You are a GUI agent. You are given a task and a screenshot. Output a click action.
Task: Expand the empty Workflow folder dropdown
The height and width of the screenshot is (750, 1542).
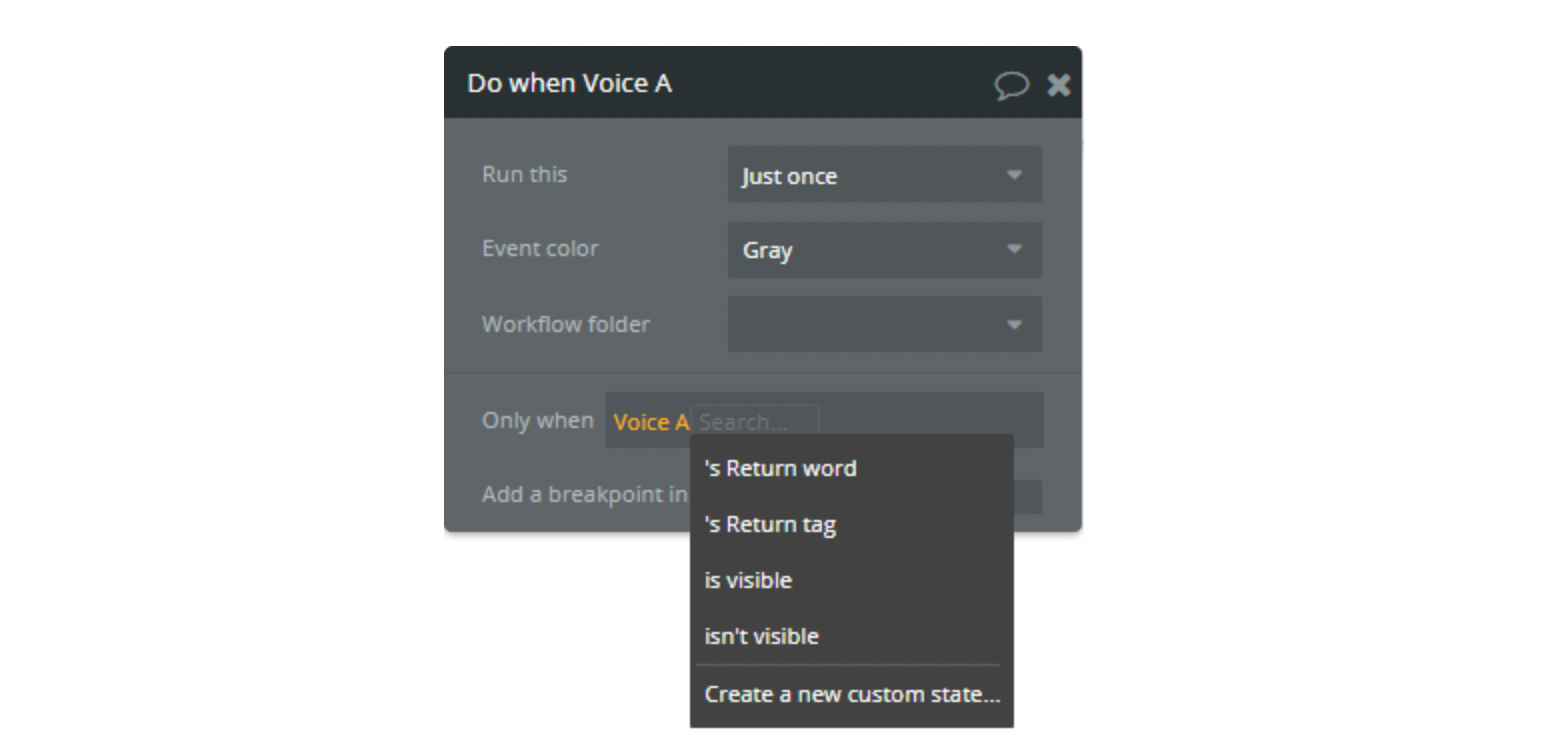point(884,324)
